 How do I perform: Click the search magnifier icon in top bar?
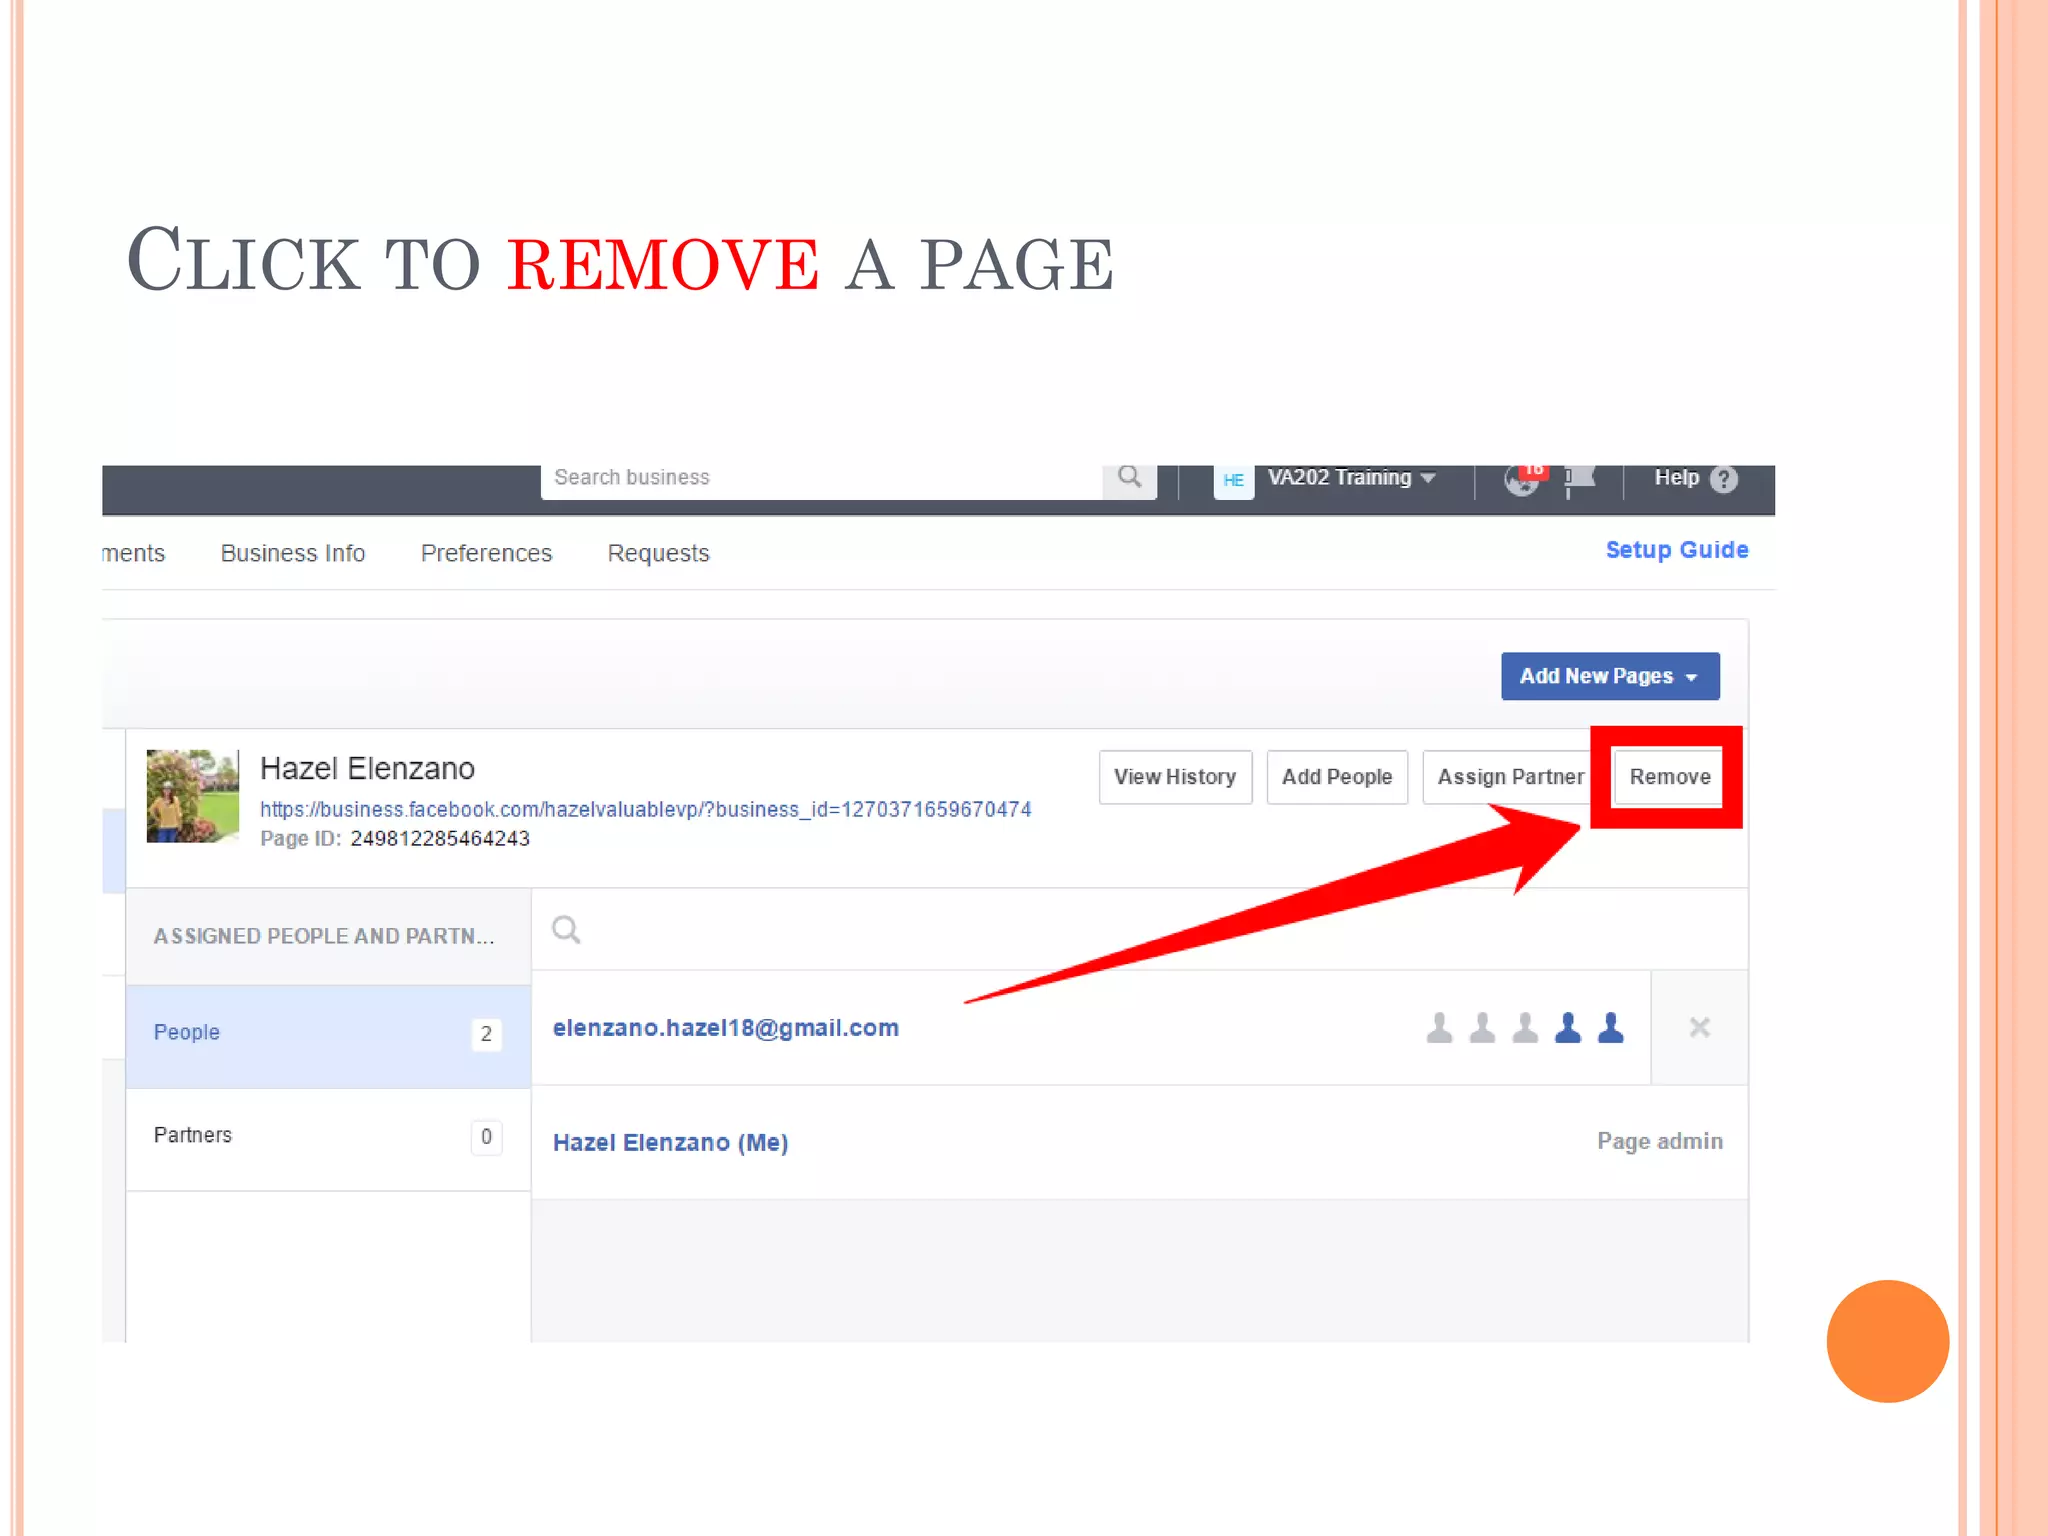(1129, 478)
